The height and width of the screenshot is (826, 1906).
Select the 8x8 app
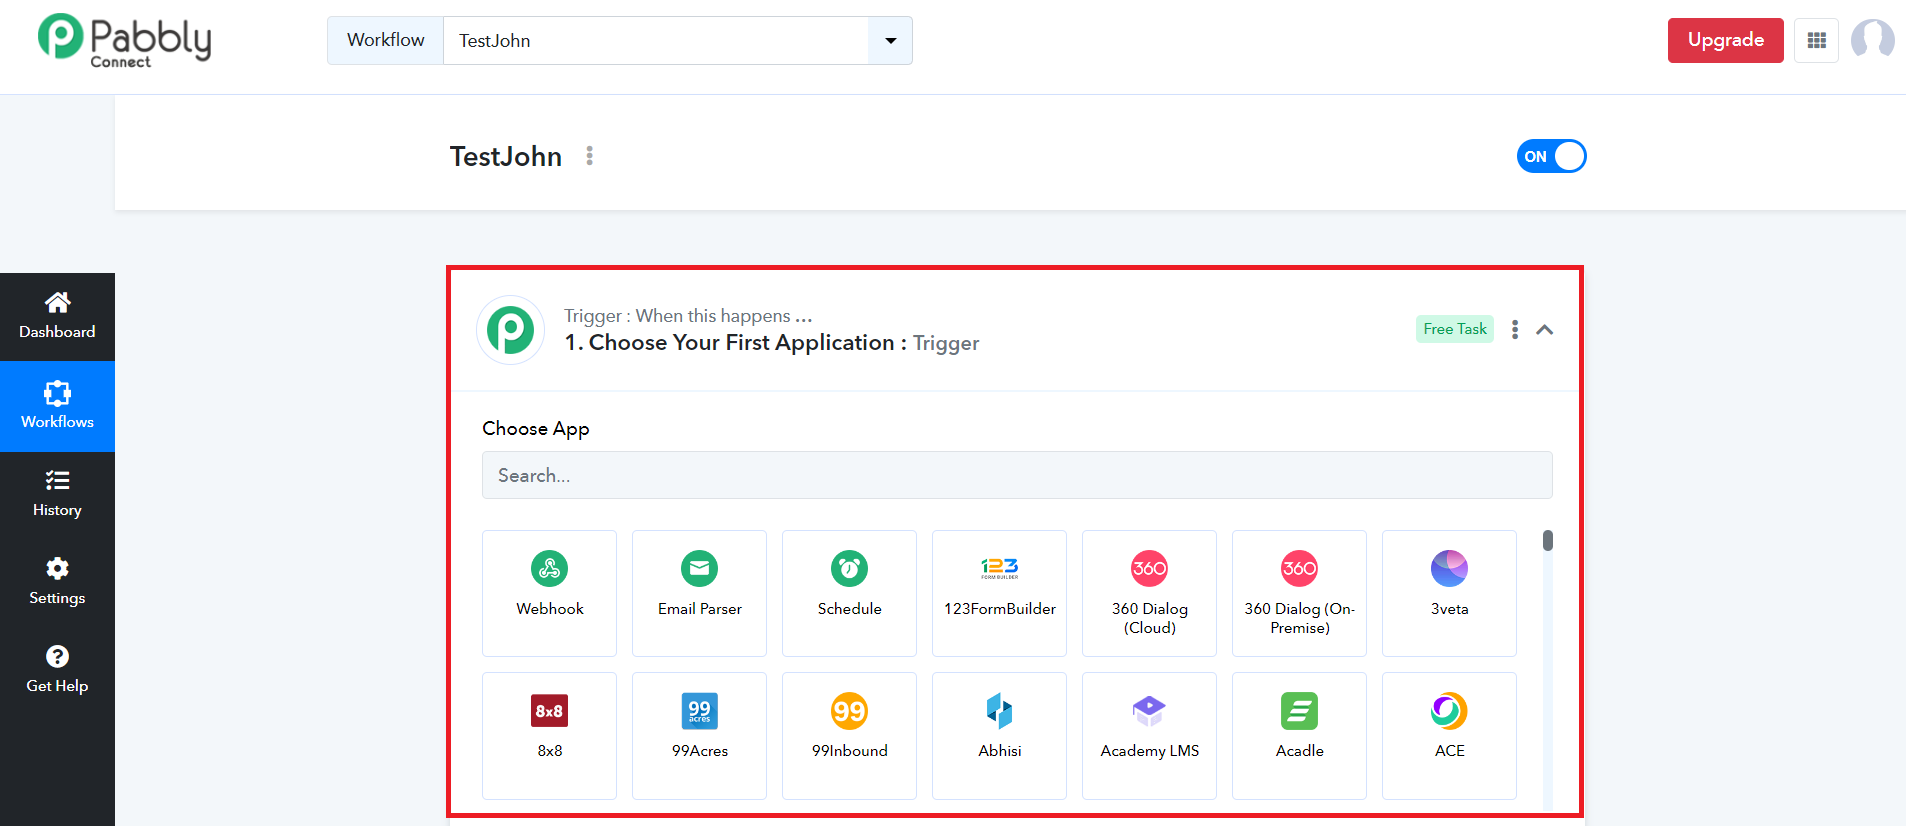(x=549, y=735)
